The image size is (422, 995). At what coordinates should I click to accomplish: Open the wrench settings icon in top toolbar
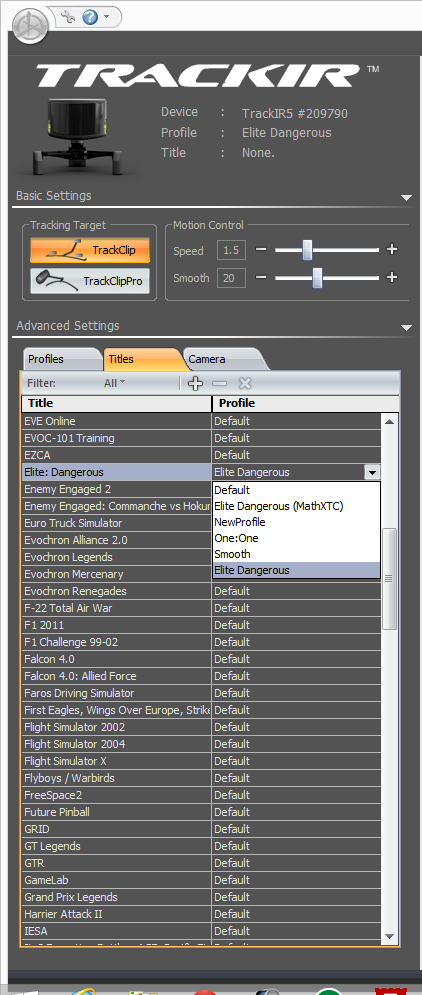[69, 16]
